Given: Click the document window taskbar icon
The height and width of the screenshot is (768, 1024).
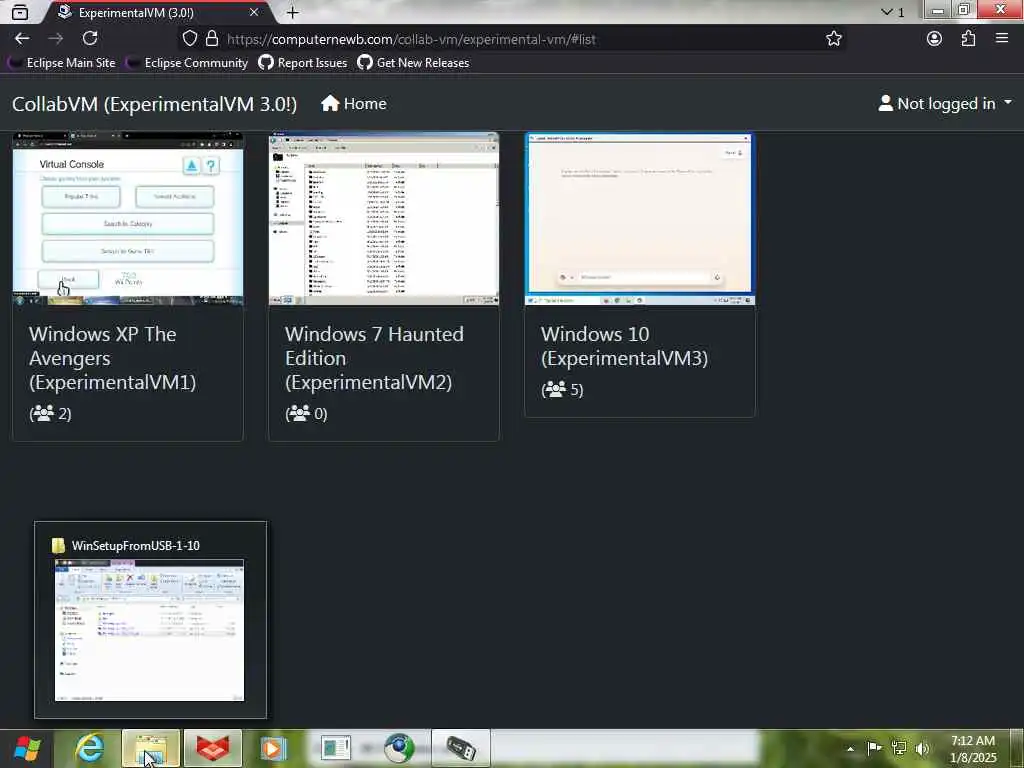Looking at the screenshot, I should 336,748.
